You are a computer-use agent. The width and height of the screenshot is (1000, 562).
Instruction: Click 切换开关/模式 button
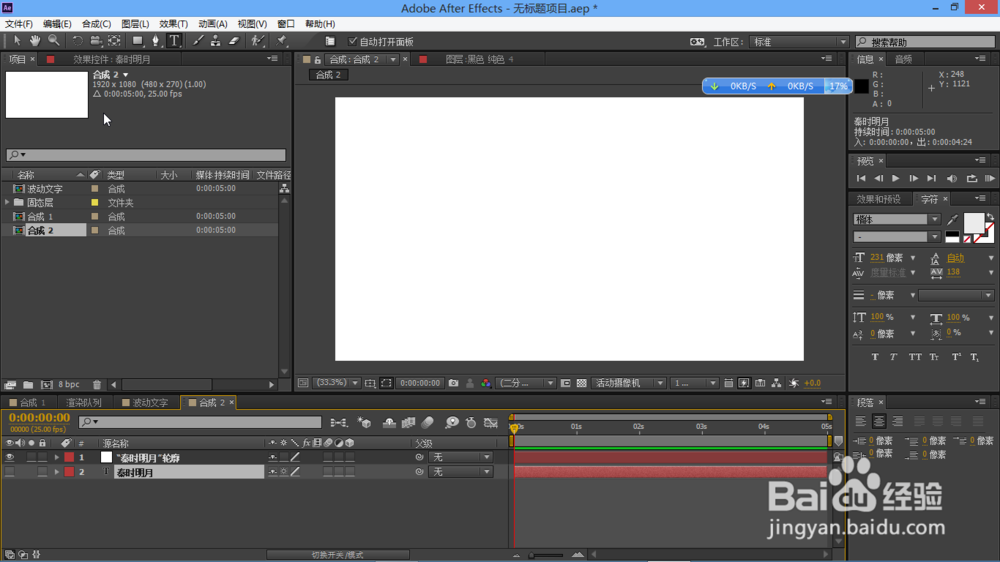(337, 555)
